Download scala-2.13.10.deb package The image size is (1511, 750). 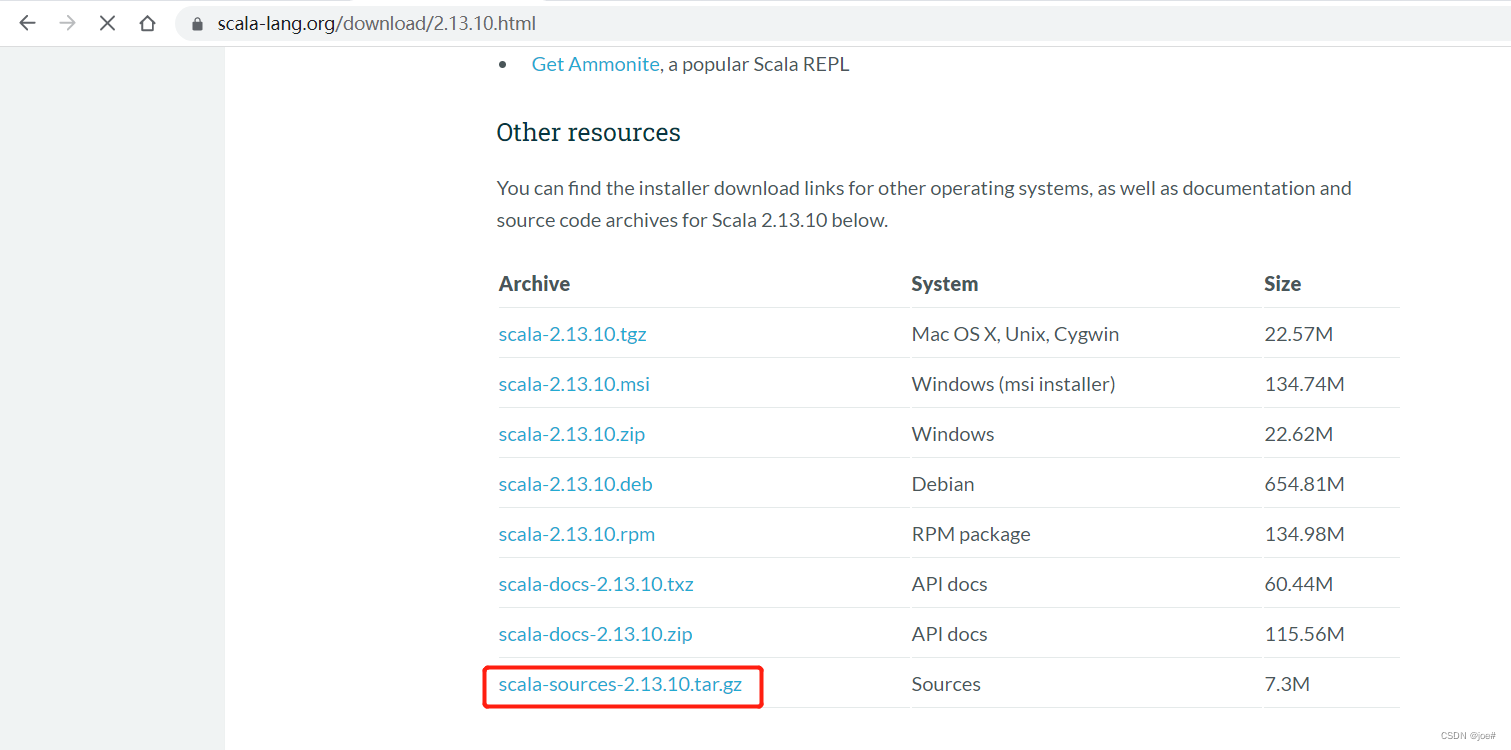576,484
